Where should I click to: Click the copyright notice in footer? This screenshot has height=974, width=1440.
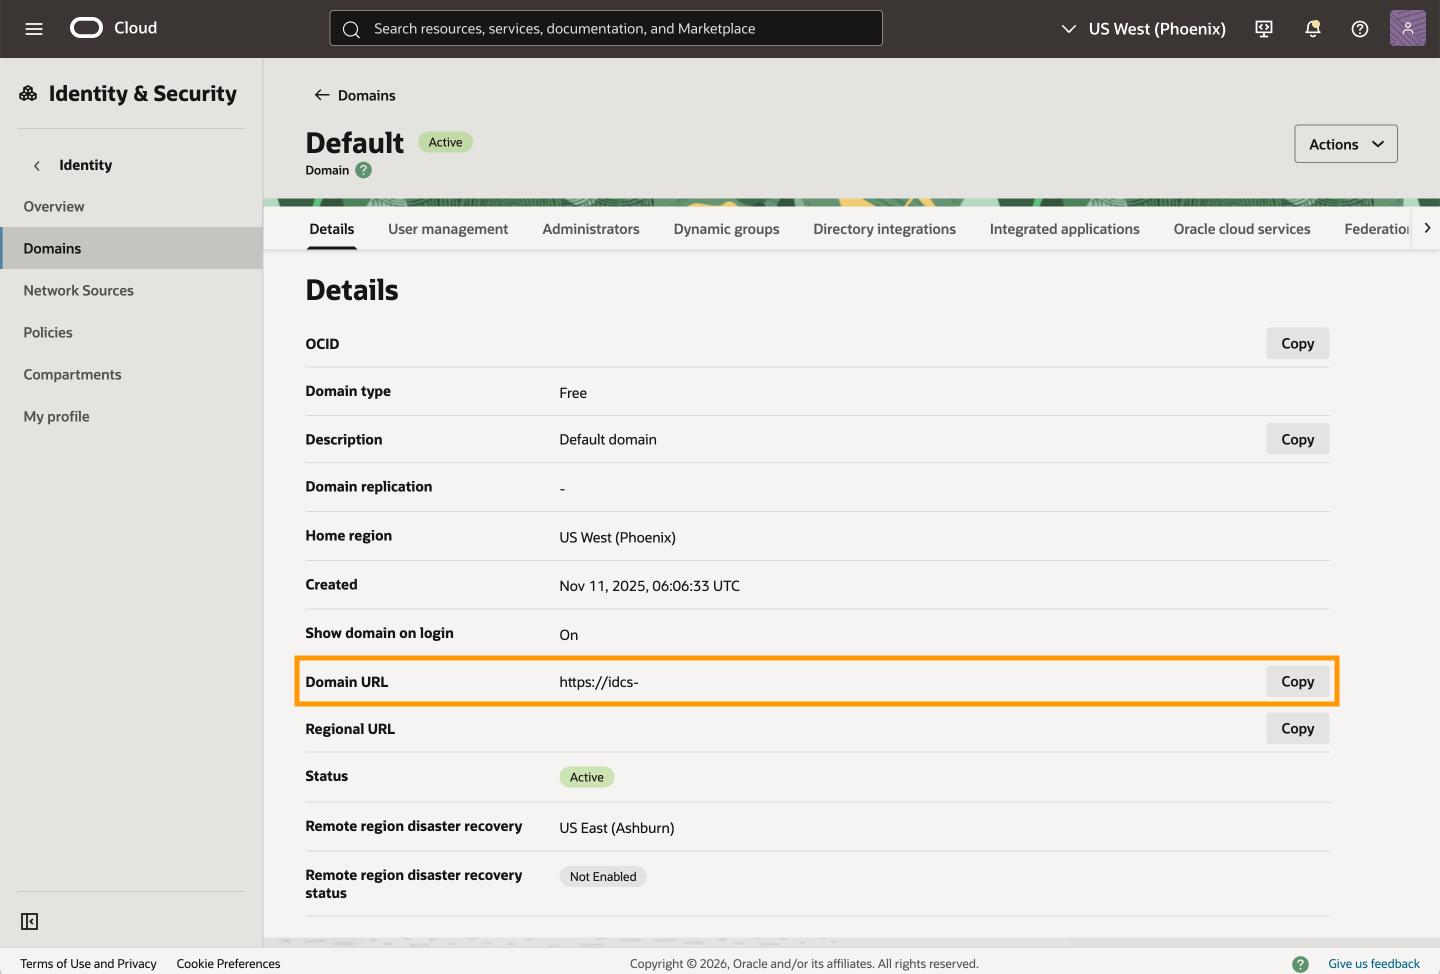[804, 964]
